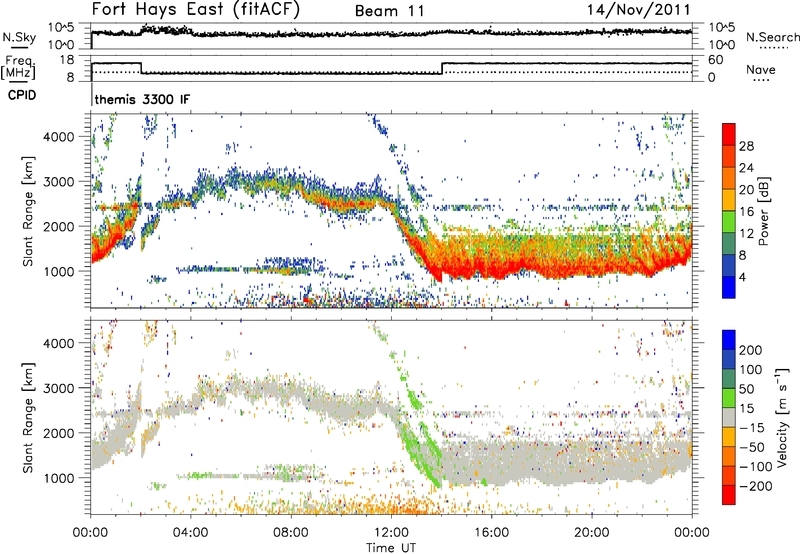Click the frequency step-up line at 14:00
800x554 pixels.
click(442, 68)
